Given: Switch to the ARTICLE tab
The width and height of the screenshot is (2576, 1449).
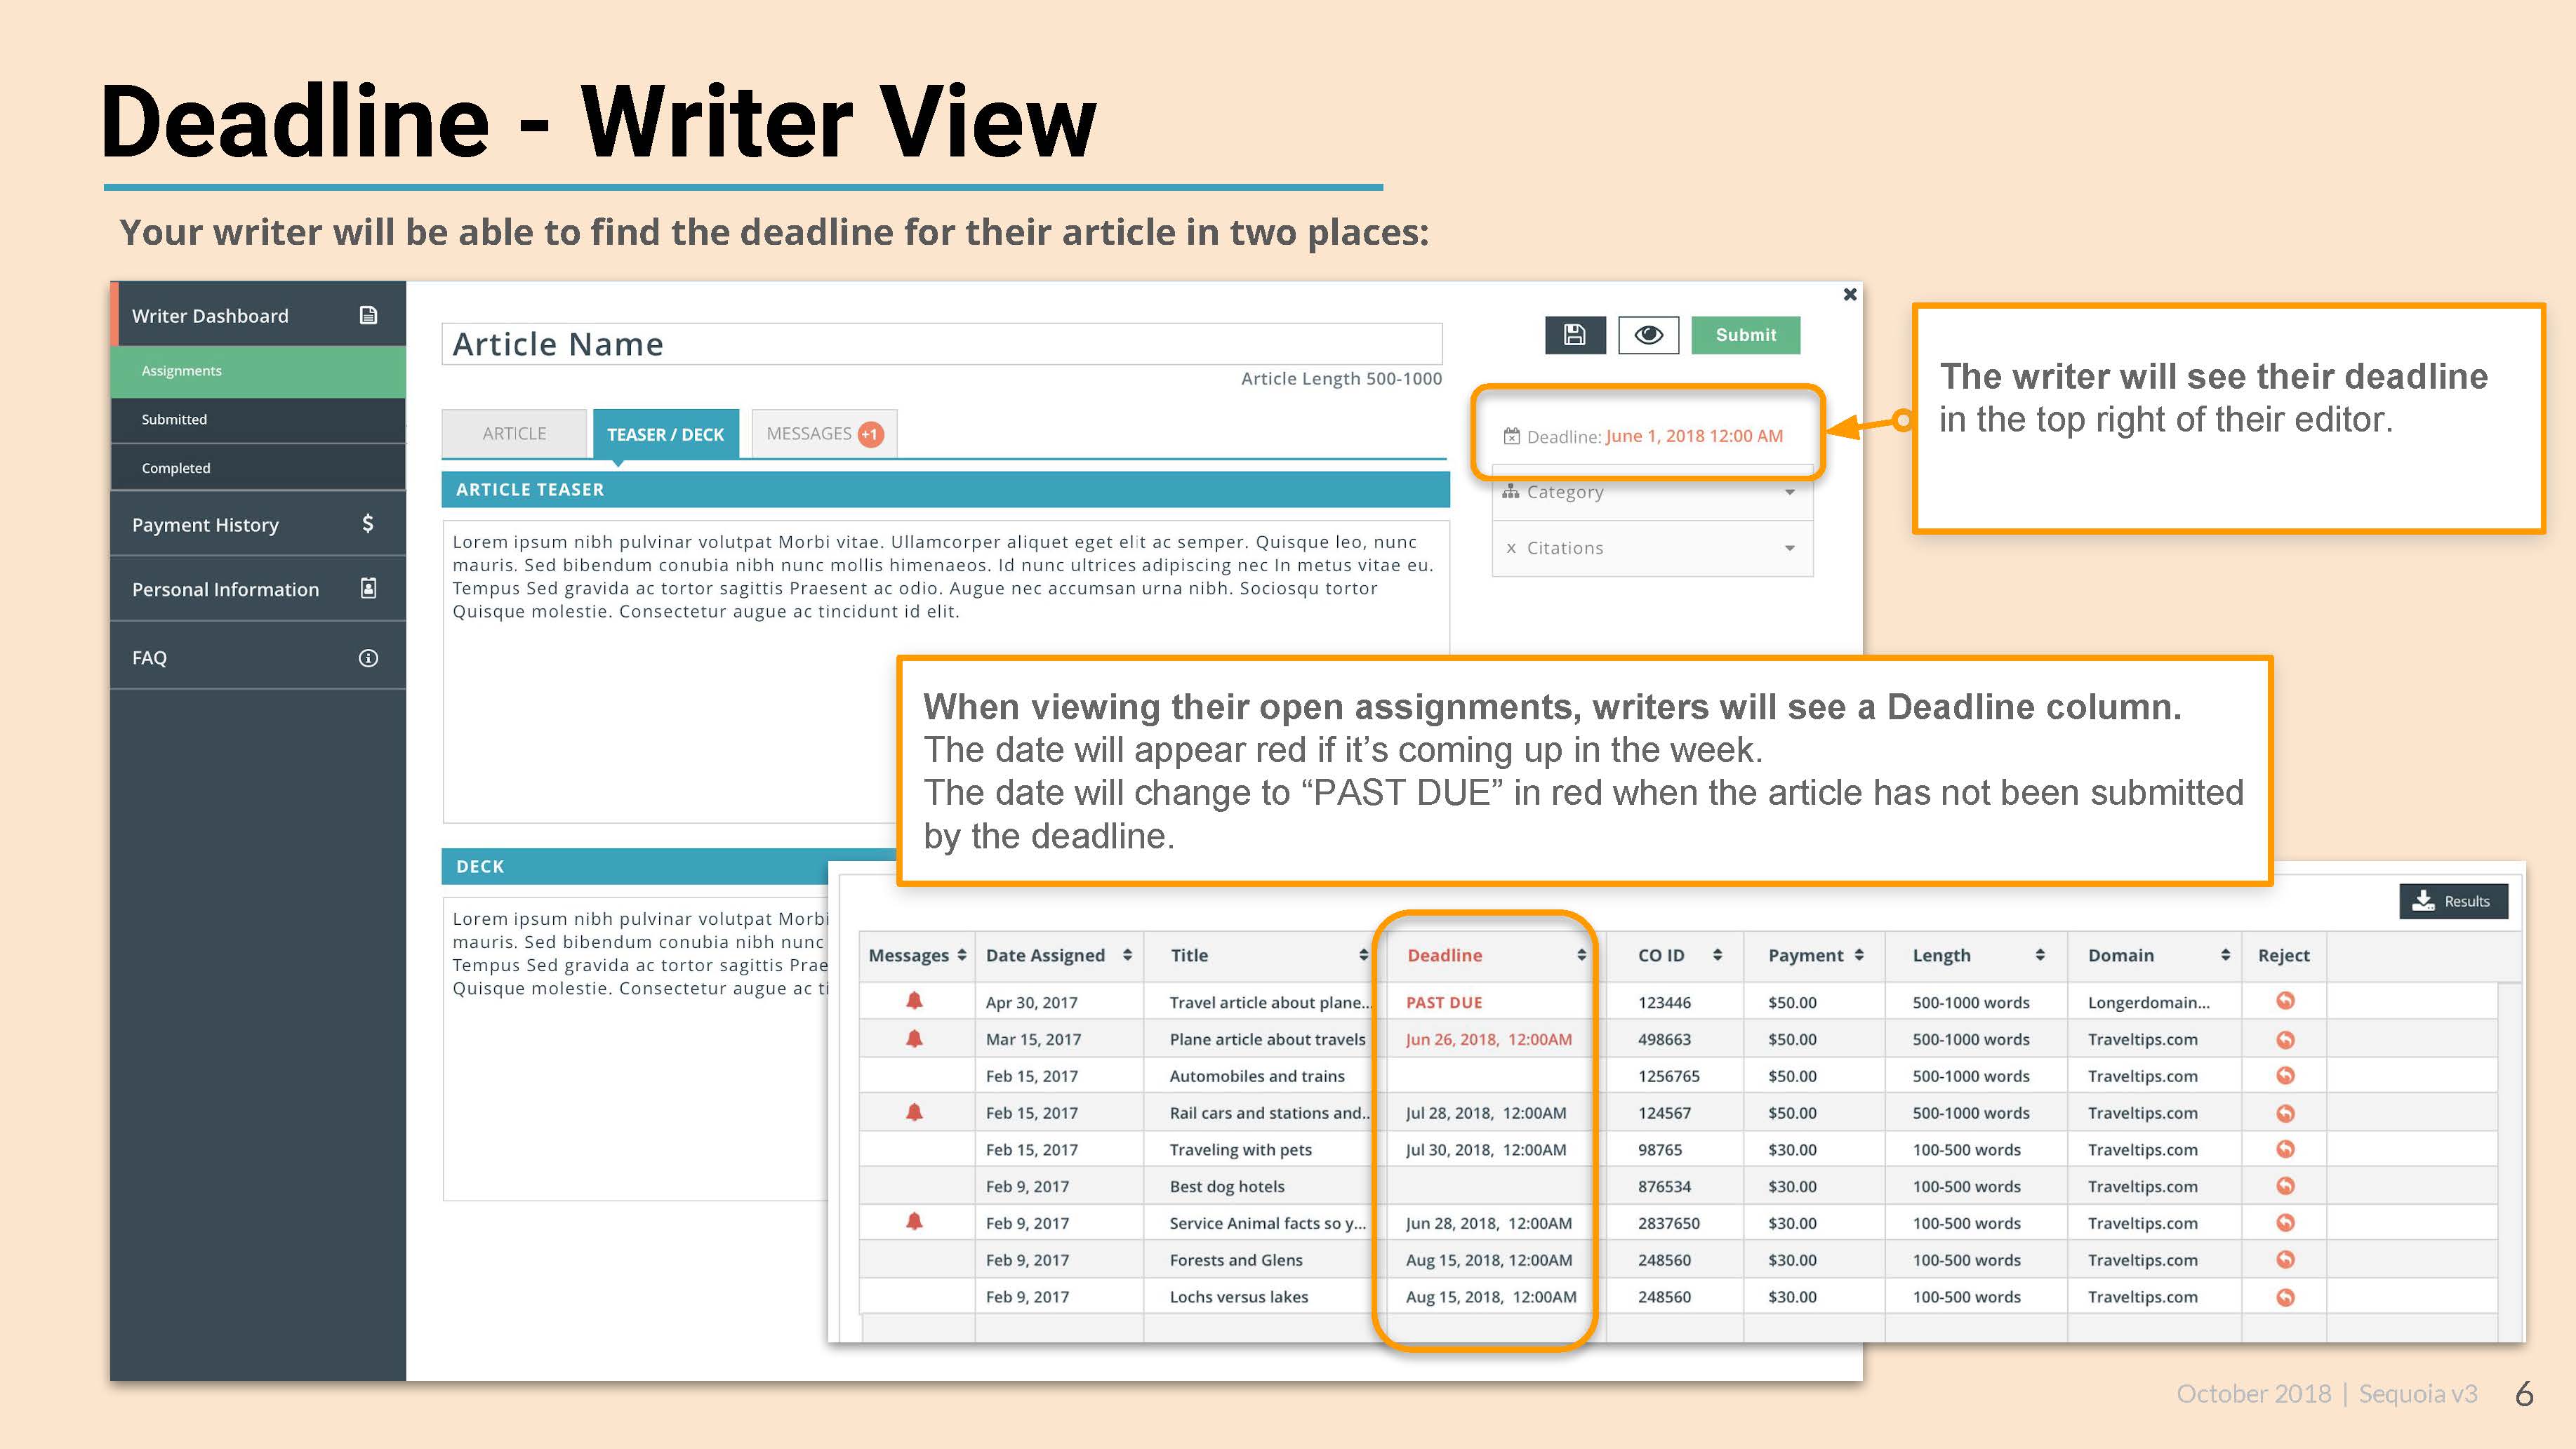Looking at the screenshot, I should pyautogui.click(x=514, y=434).
